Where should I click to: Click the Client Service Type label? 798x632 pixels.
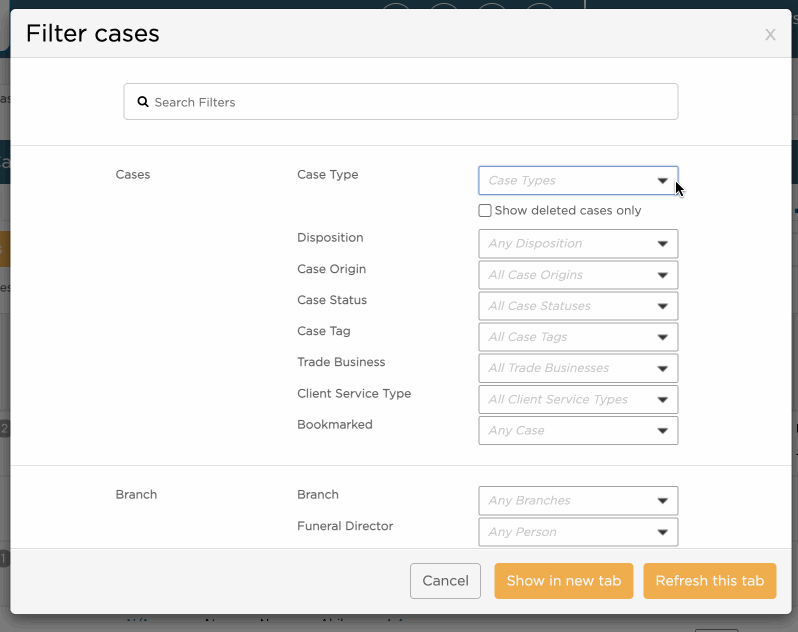(x=354, y=393)
